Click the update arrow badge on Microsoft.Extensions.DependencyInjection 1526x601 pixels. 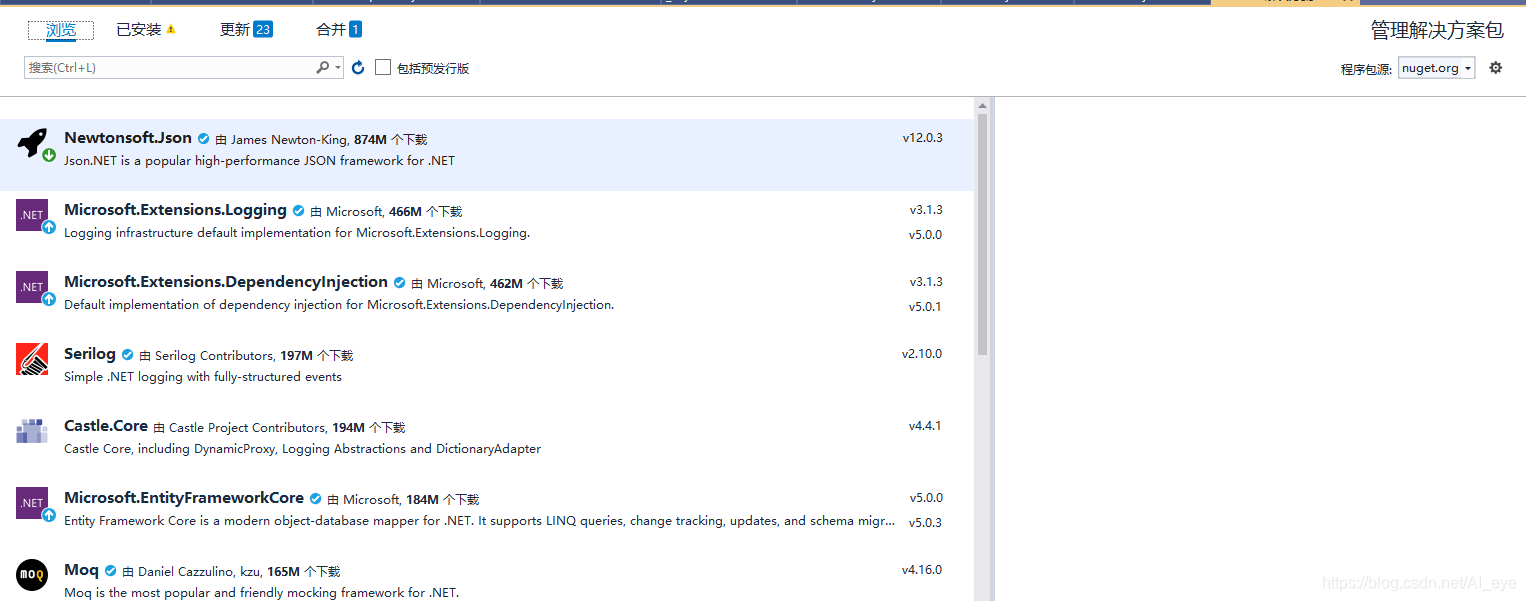(x=49, y=299)
